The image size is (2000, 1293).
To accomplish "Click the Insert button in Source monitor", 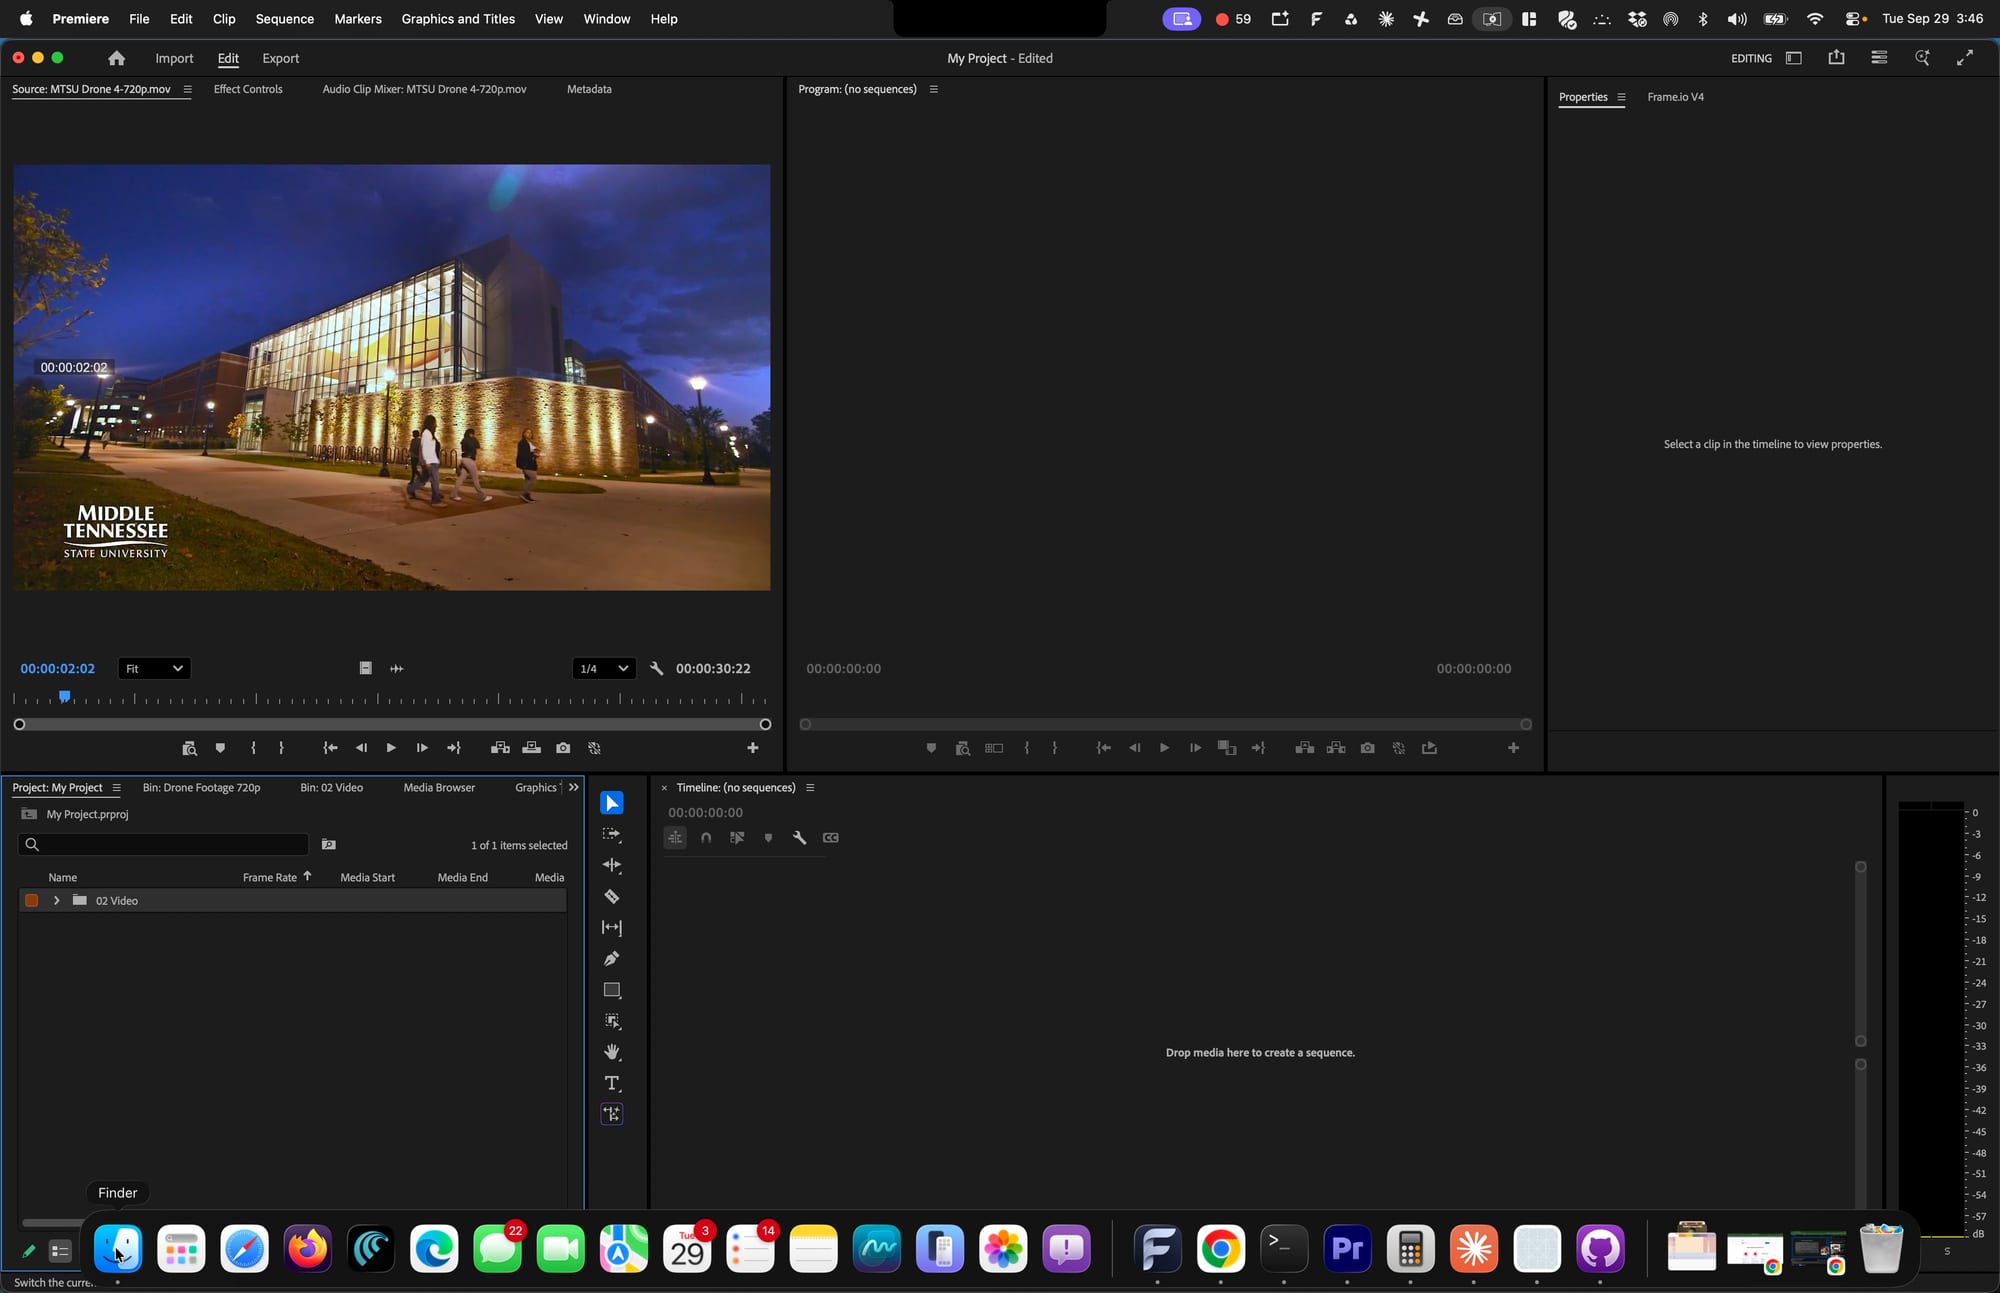I will coord(500,748).
